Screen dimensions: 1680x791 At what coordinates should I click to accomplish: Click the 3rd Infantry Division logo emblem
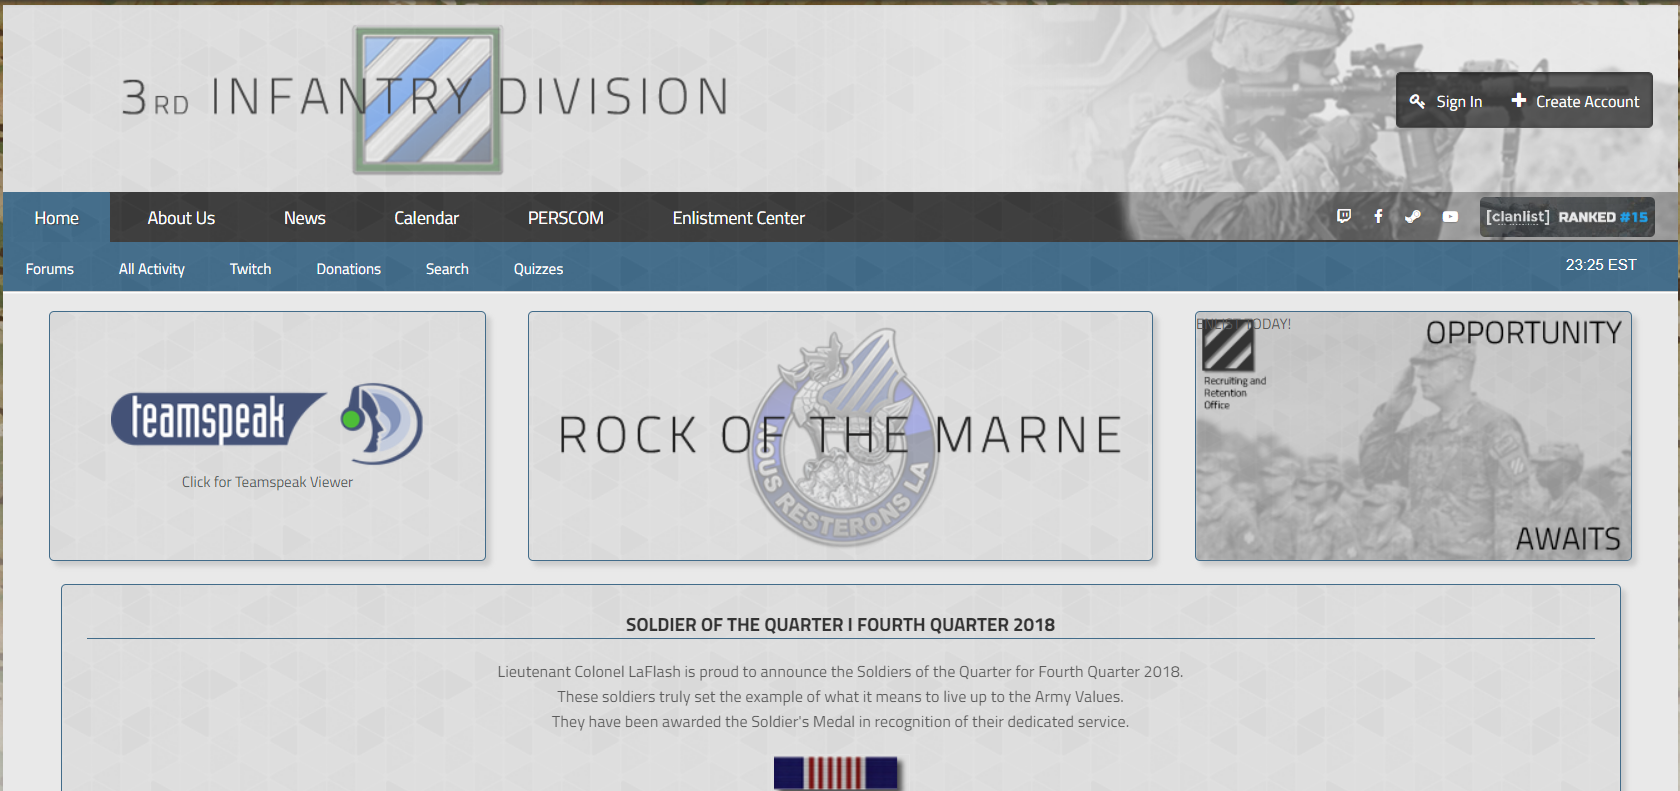click(427, 100)
